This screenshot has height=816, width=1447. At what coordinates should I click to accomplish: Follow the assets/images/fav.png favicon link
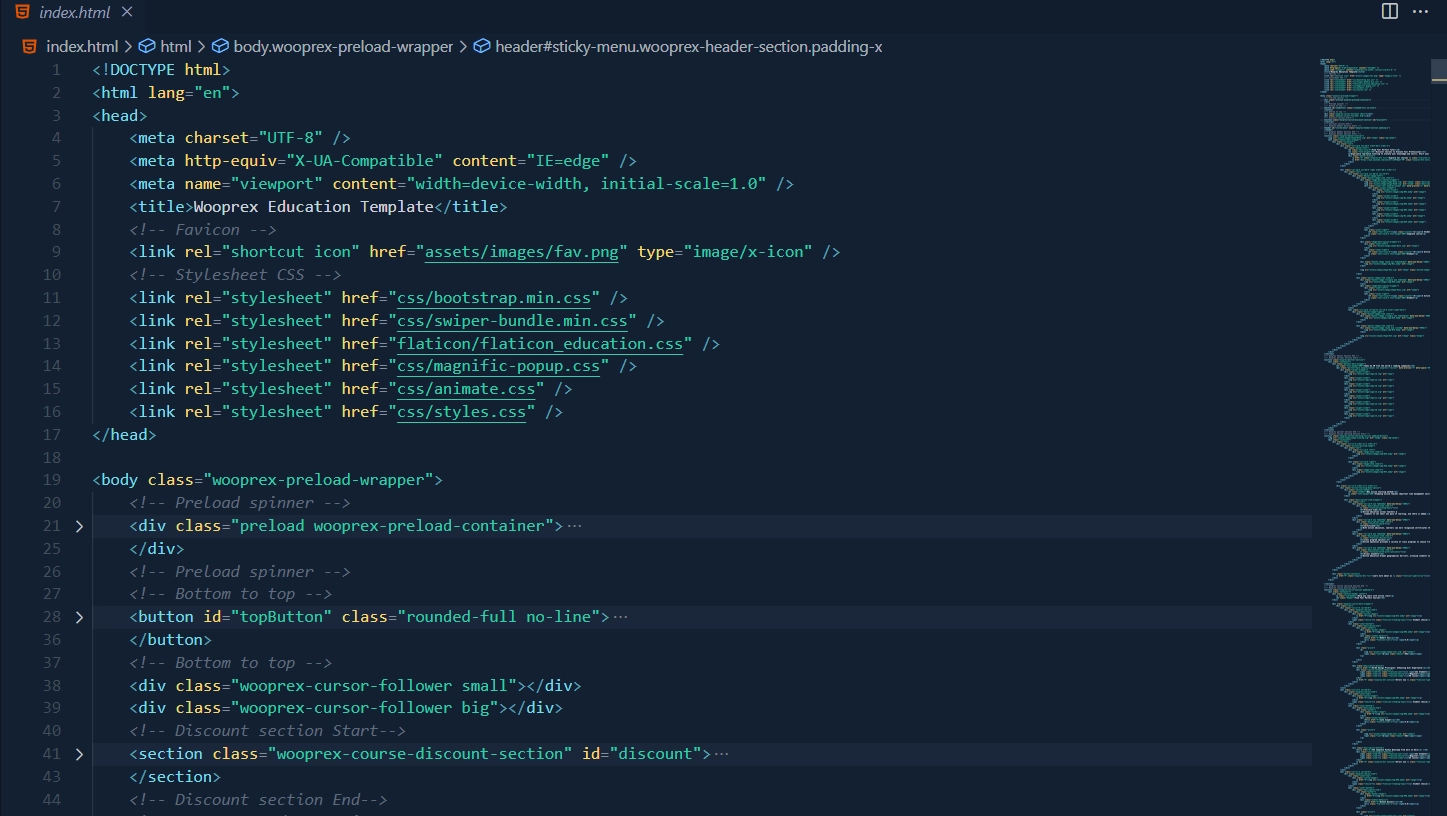(521, 251)
